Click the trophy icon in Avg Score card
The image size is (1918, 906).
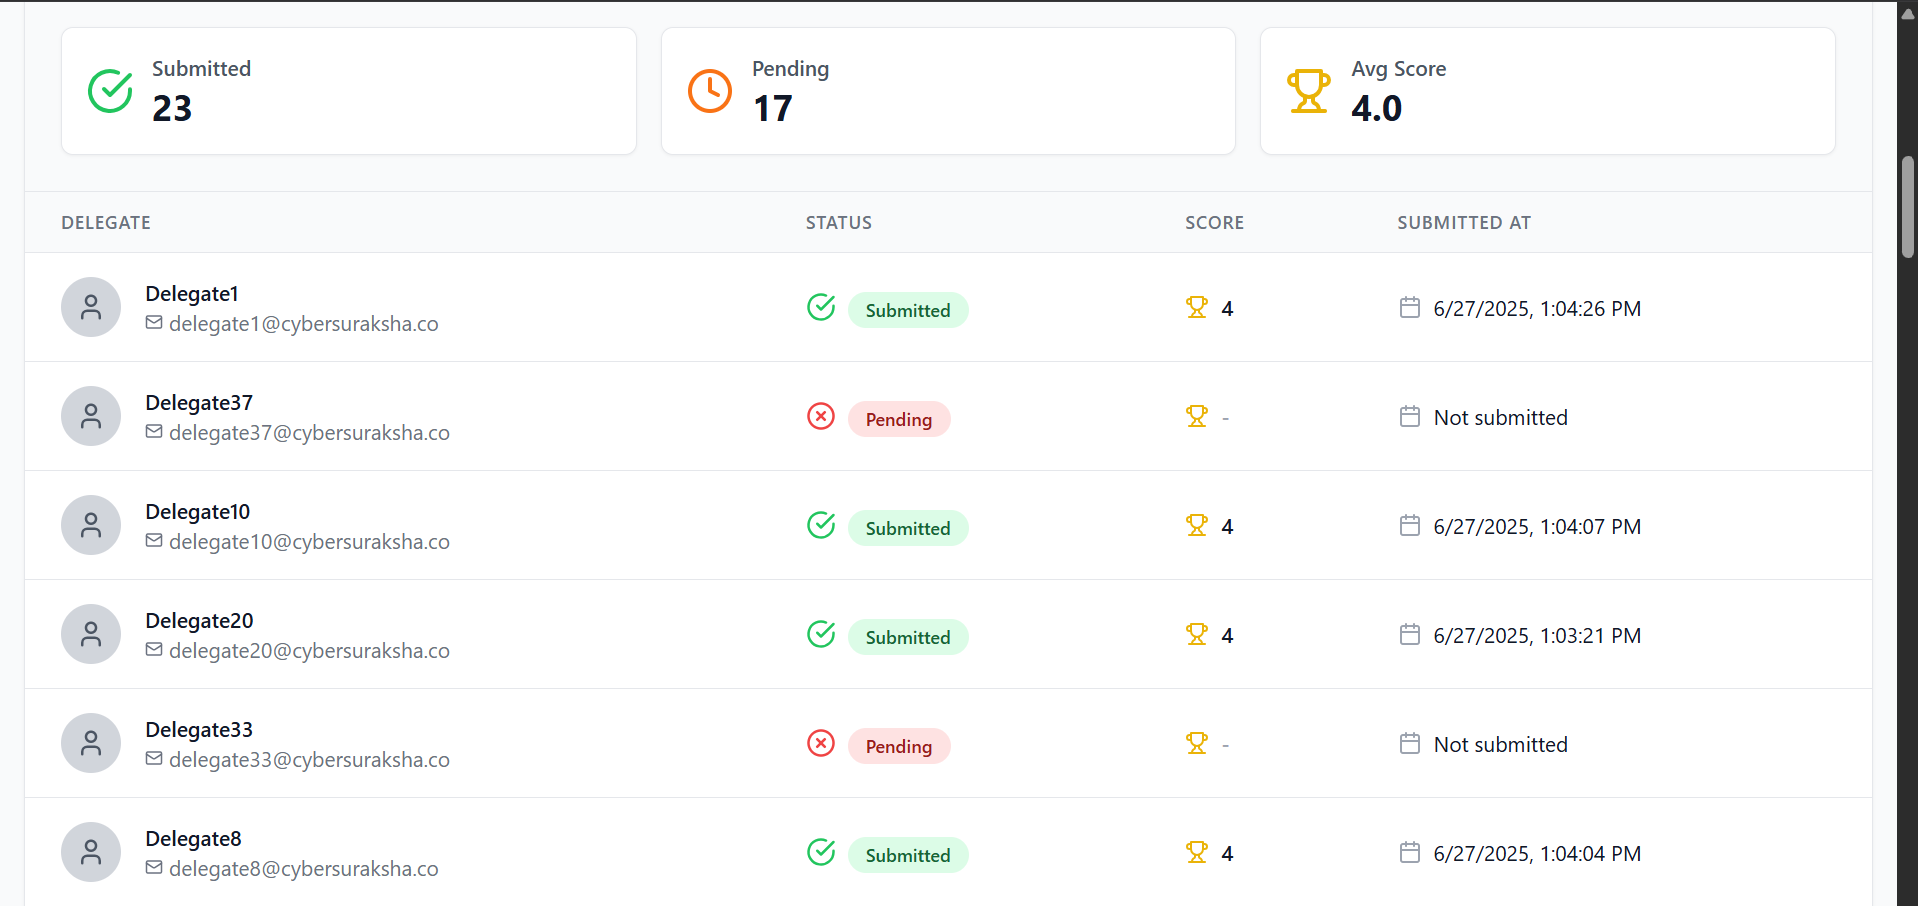1309,91
